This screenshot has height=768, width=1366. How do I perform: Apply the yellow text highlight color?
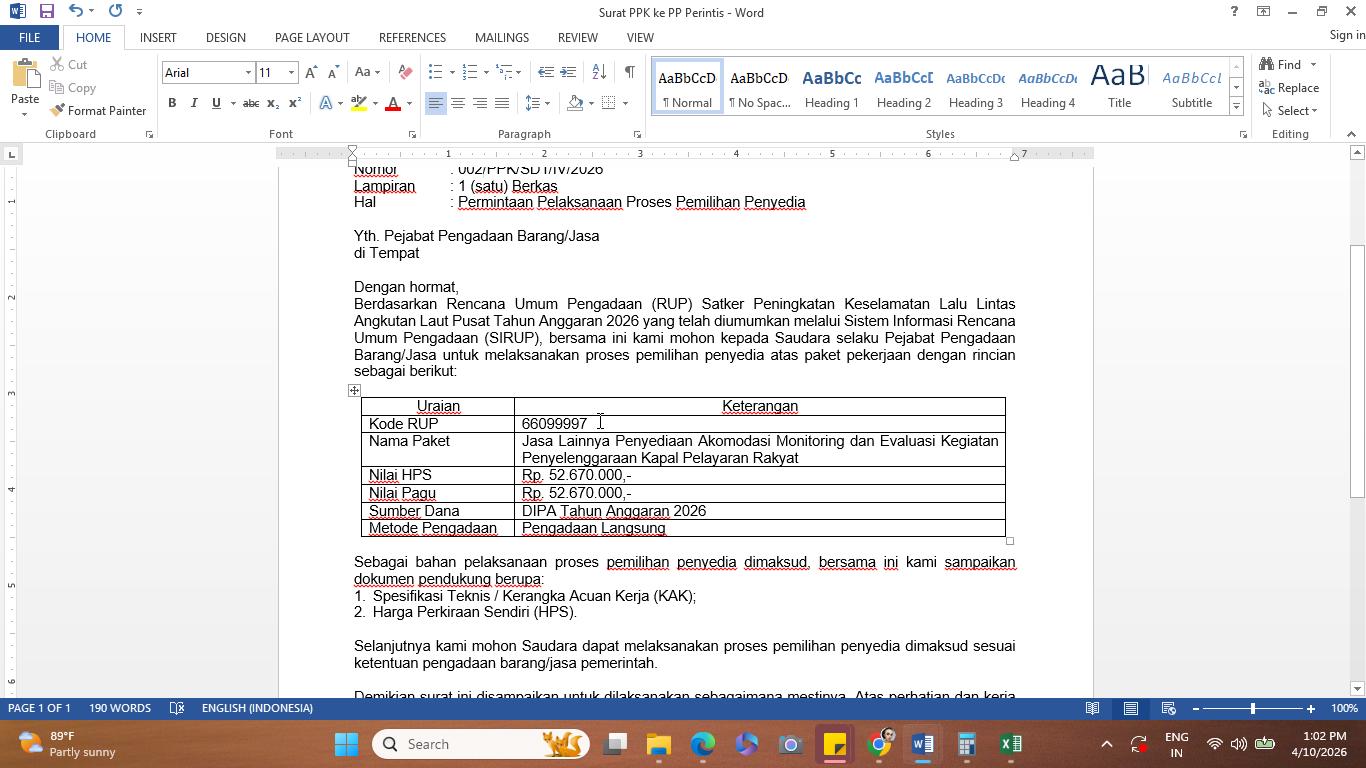pyautogui.click(x=359, y=103)
